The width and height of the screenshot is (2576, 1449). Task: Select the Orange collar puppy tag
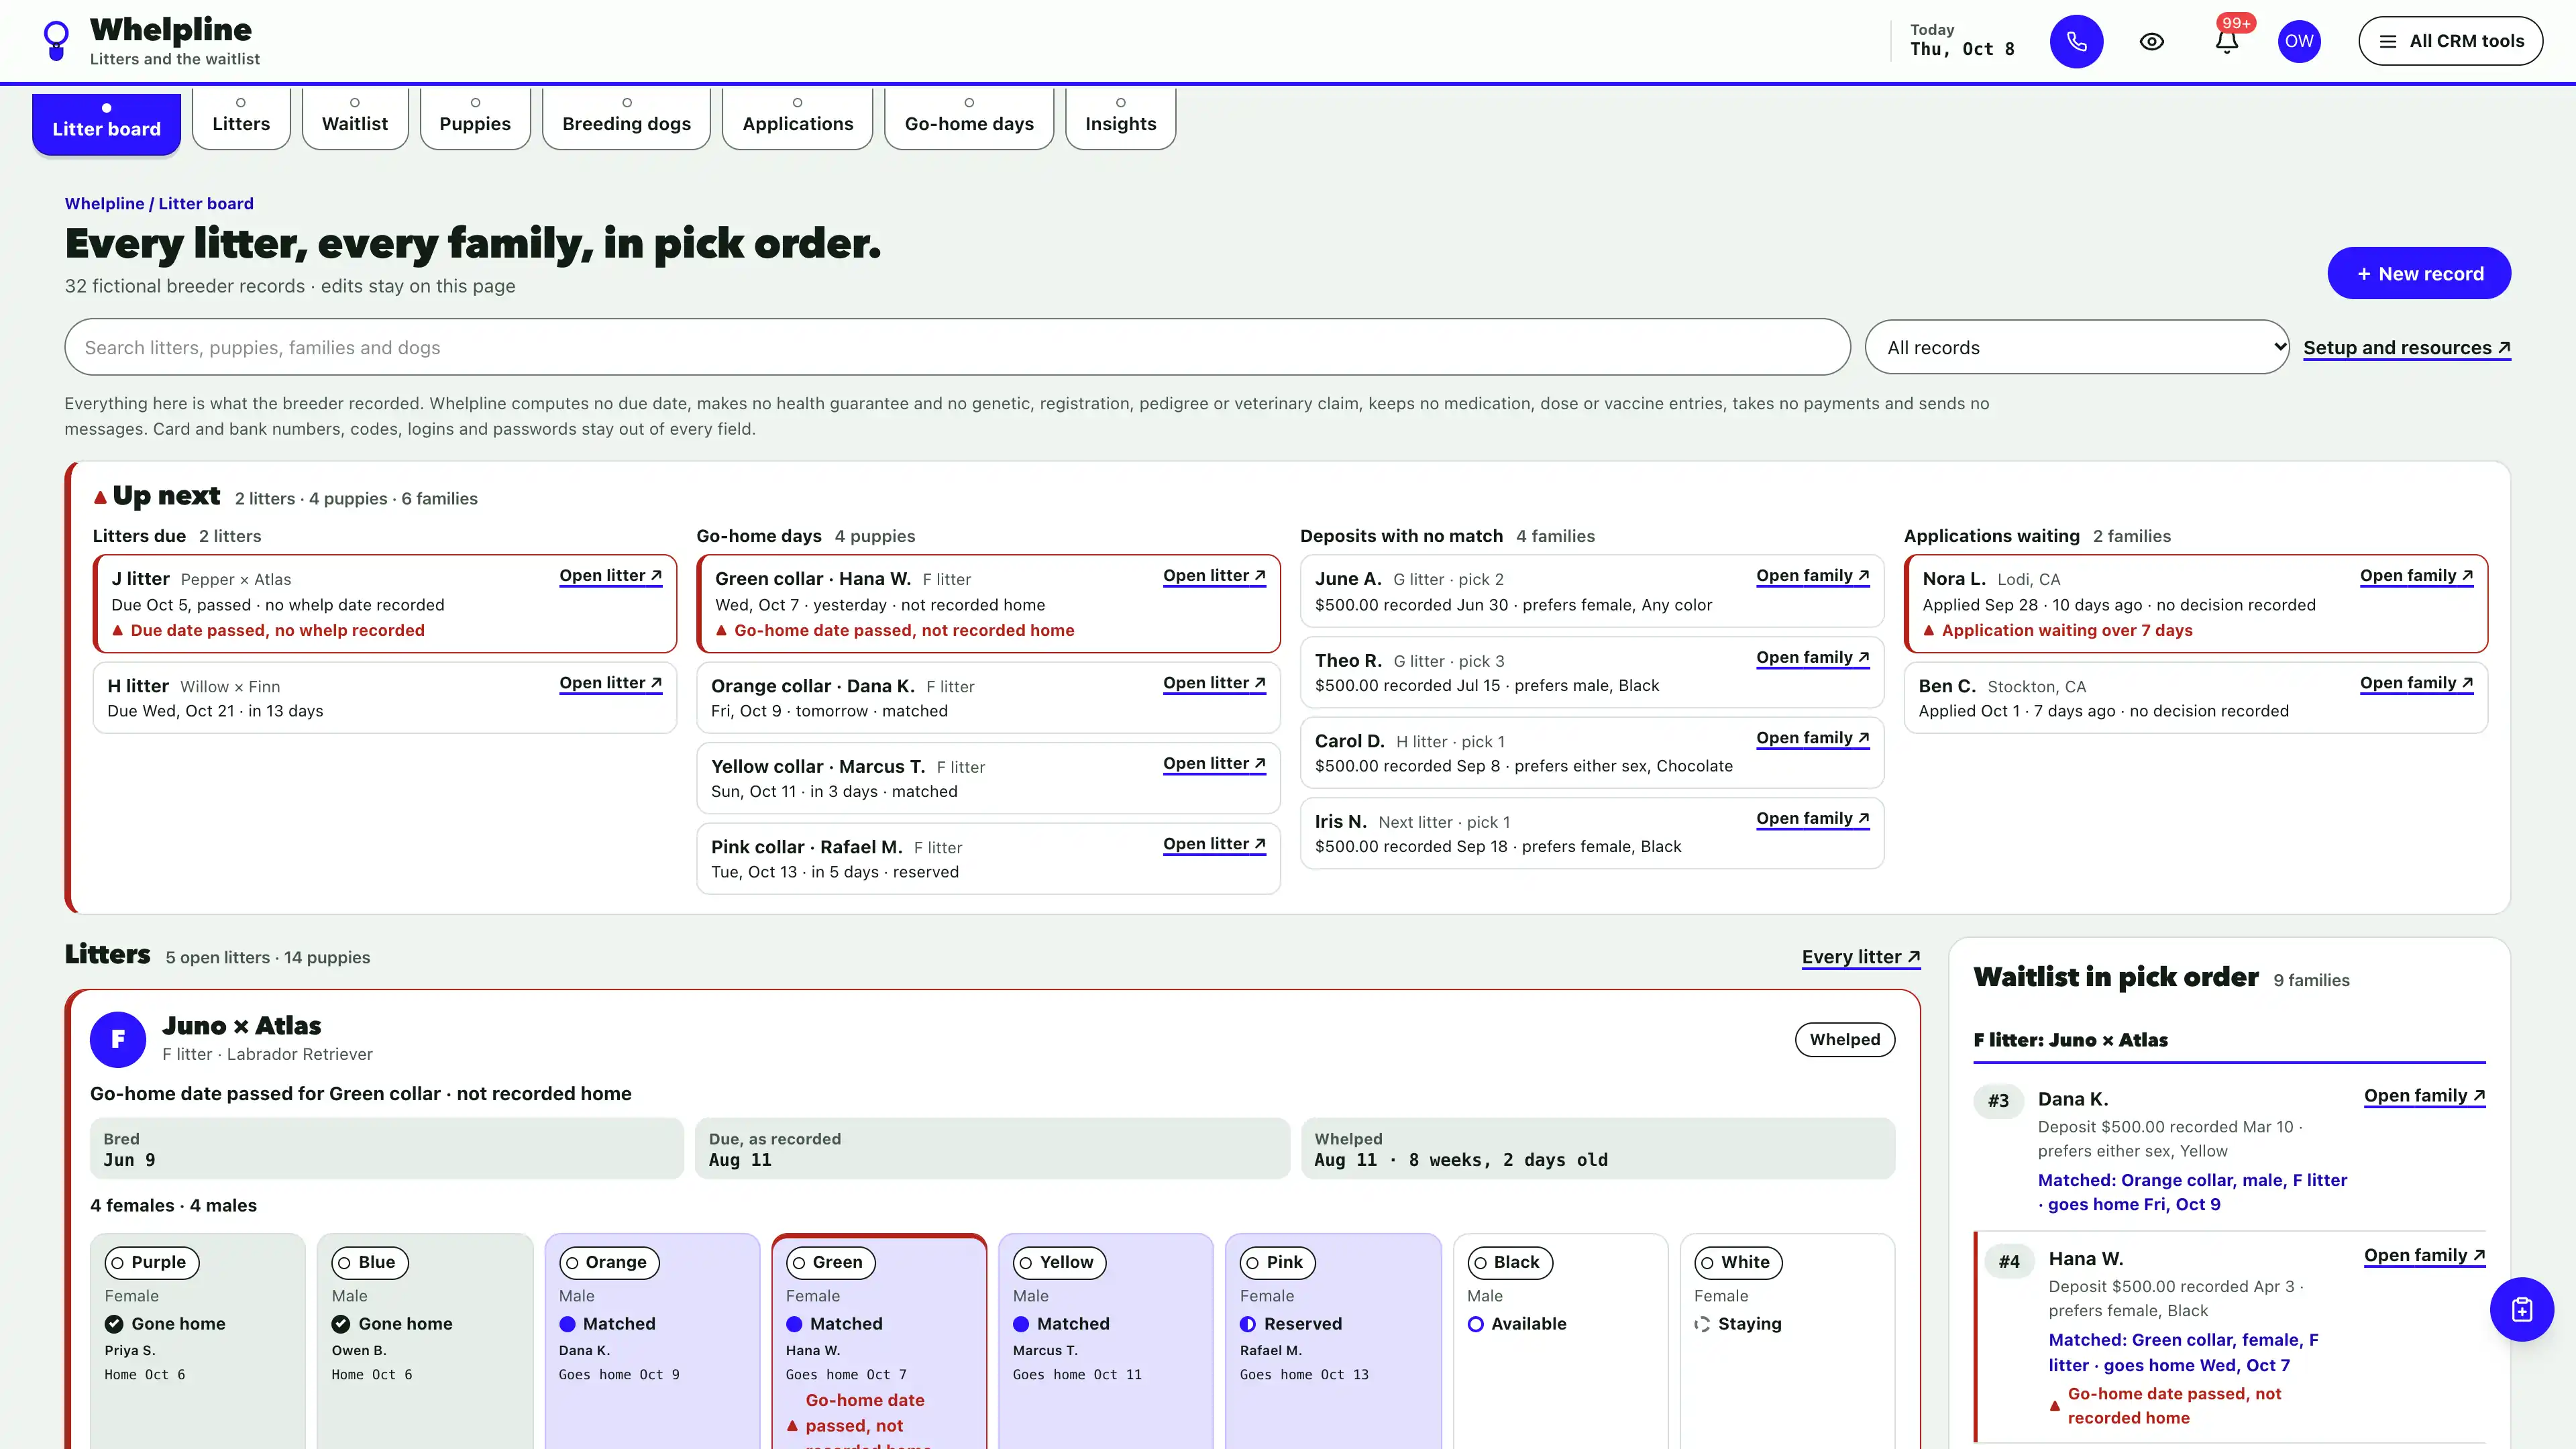coord(609,1262)
